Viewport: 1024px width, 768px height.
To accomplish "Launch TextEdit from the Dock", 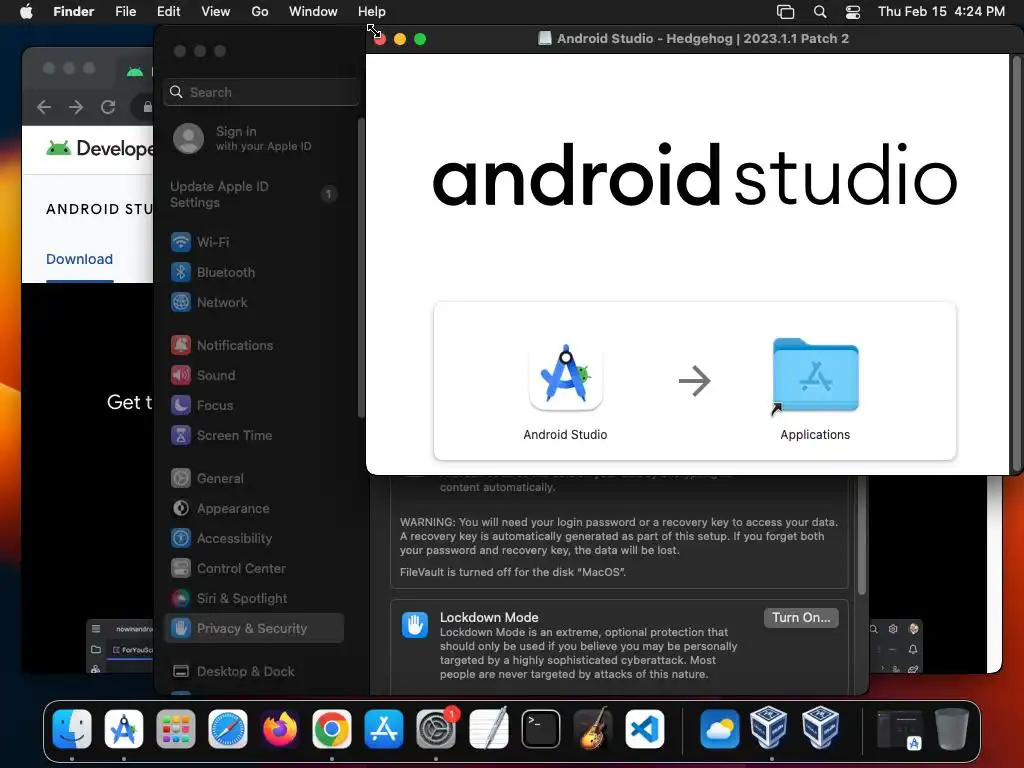I will 488,729.
